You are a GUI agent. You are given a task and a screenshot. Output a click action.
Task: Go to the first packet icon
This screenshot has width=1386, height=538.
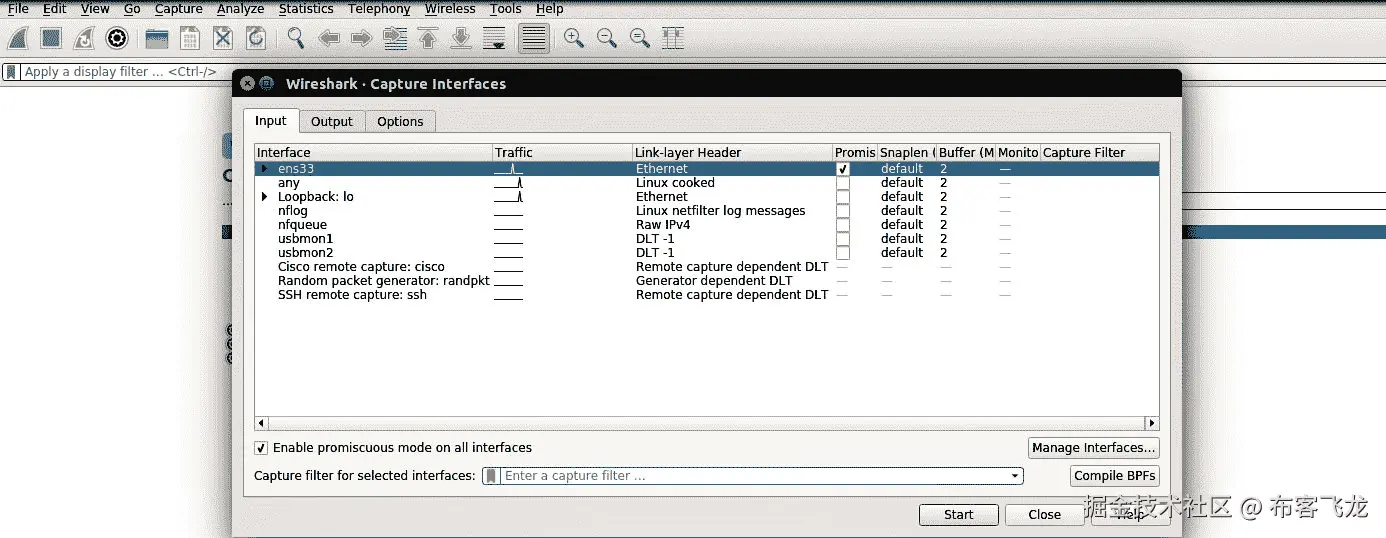pyautogui.click(x=428, y=38)
